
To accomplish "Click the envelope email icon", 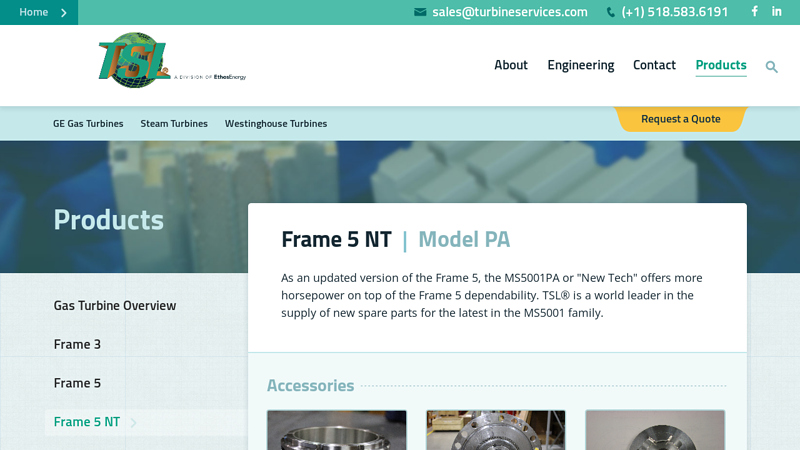I will (420, 12).
